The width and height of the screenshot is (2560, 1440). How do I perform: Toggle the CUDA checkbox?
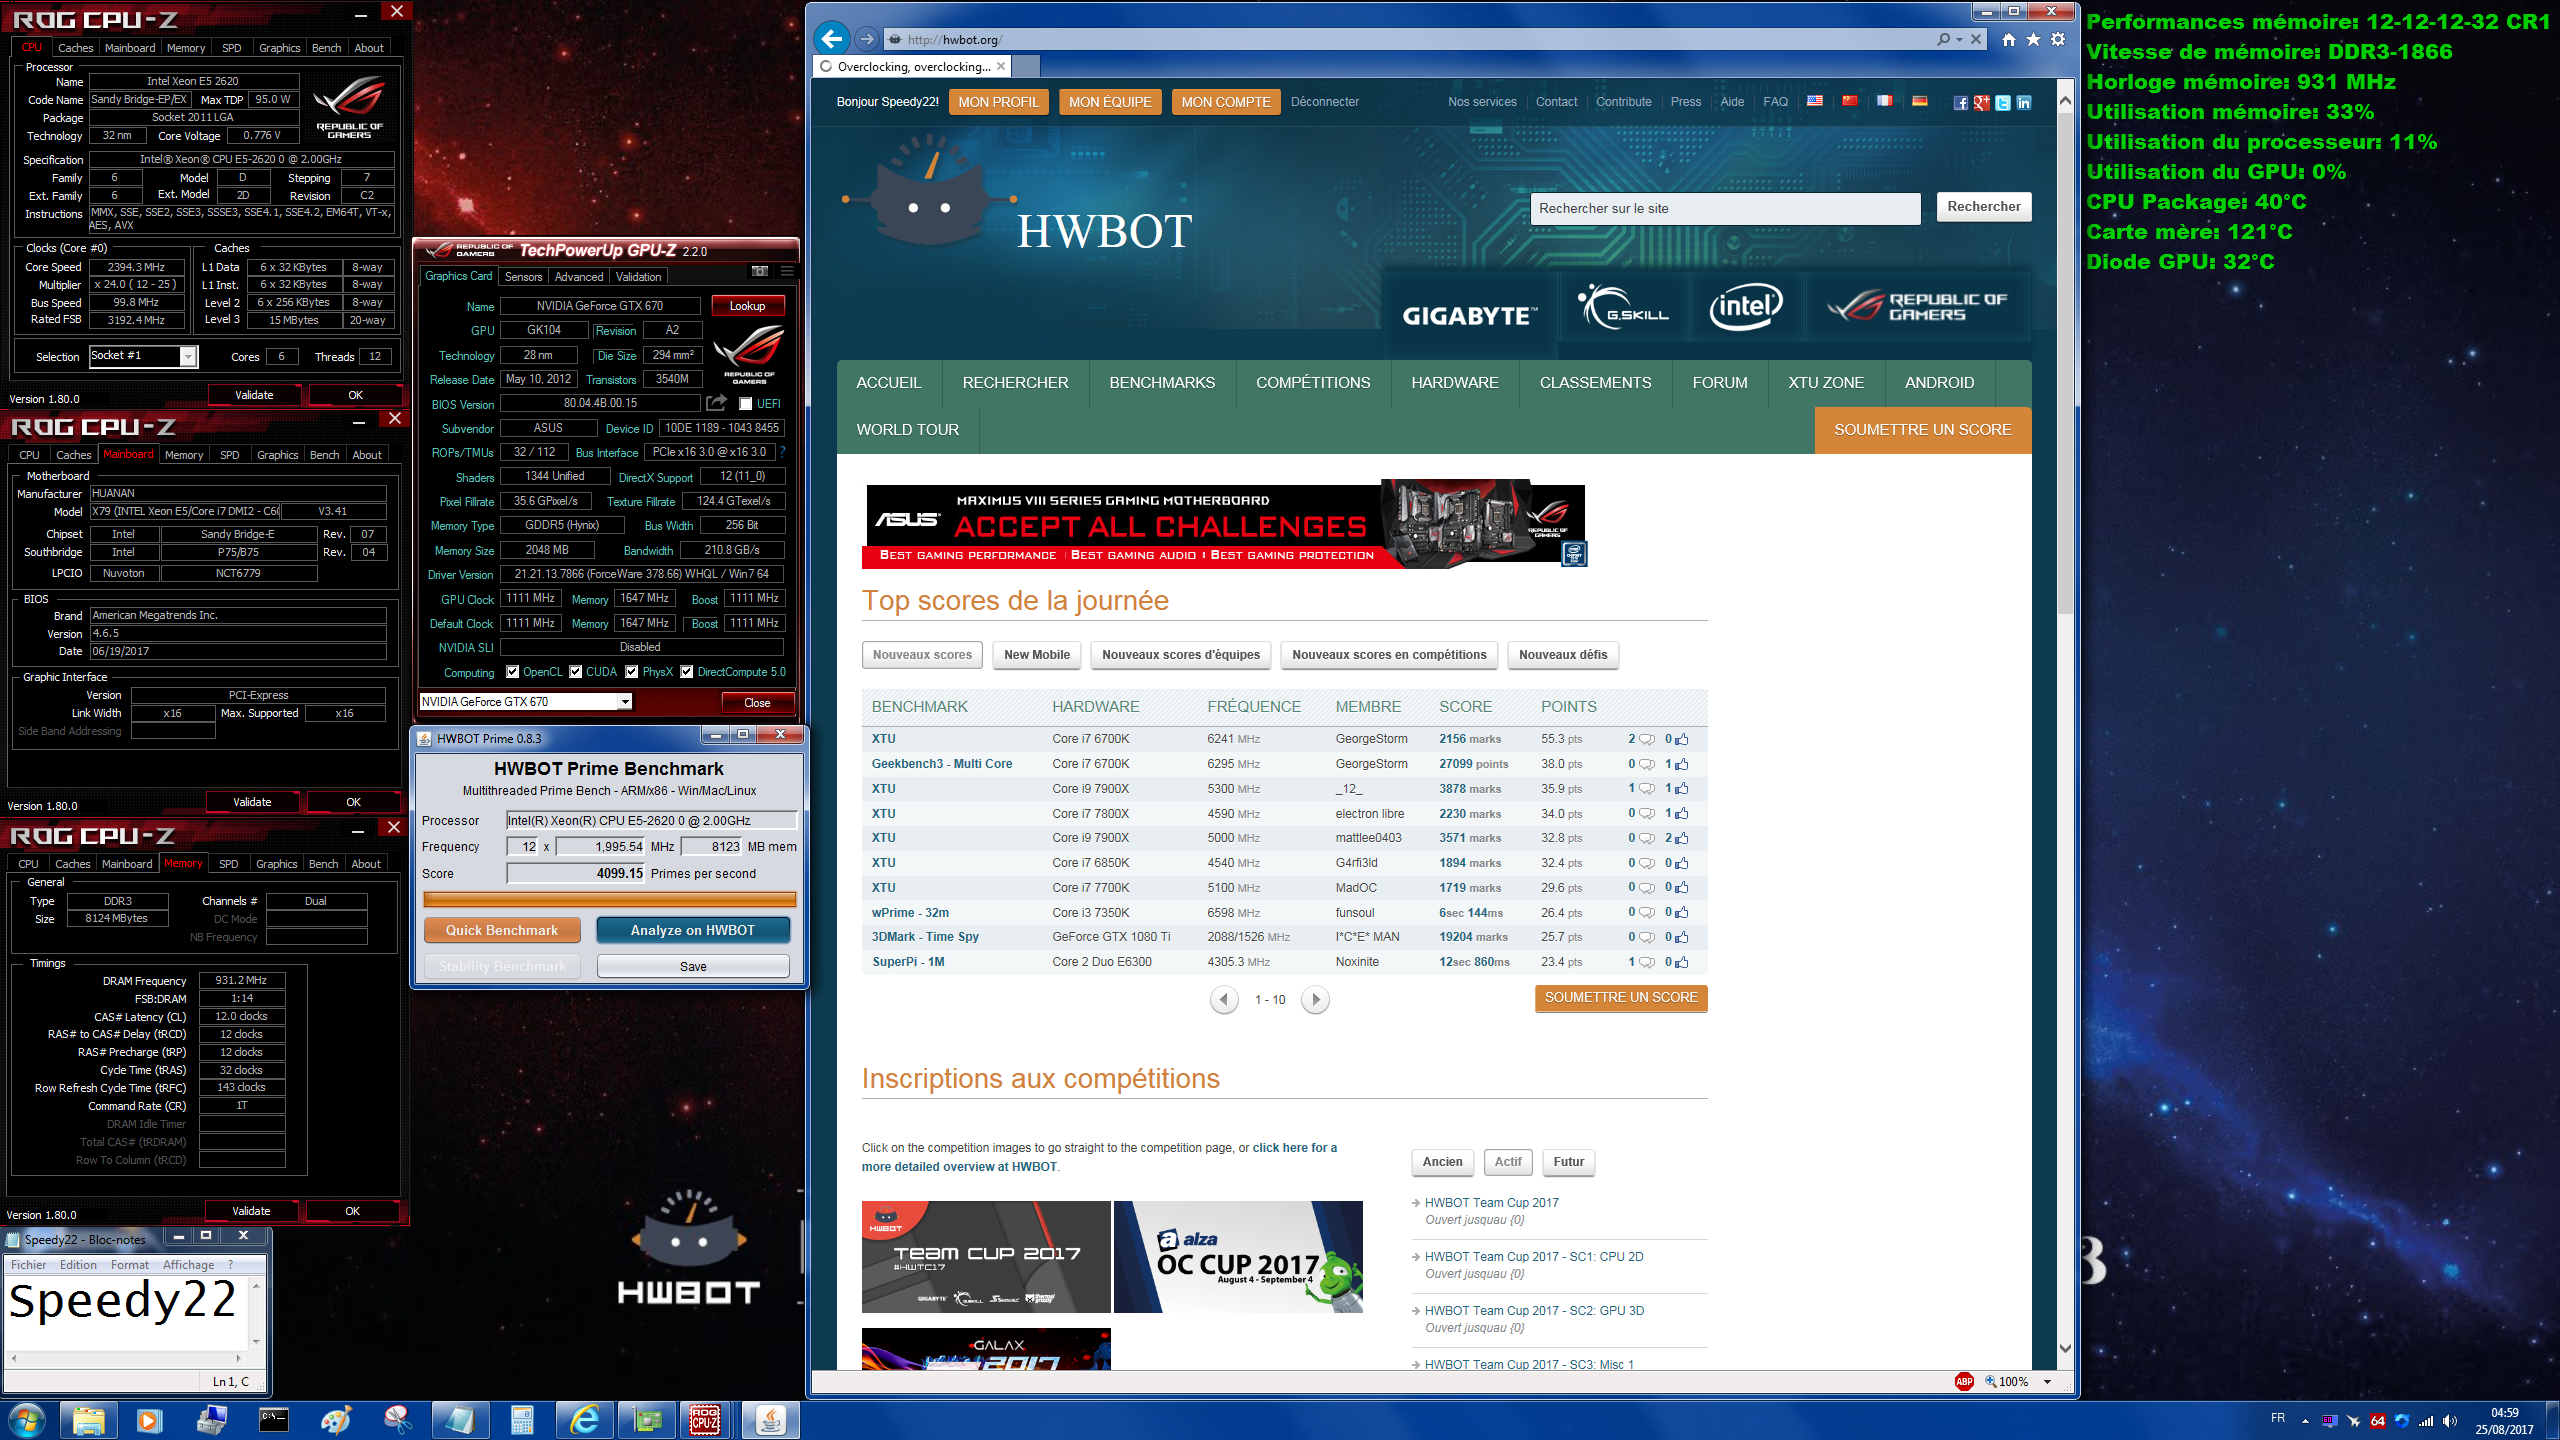coord(576,672)
